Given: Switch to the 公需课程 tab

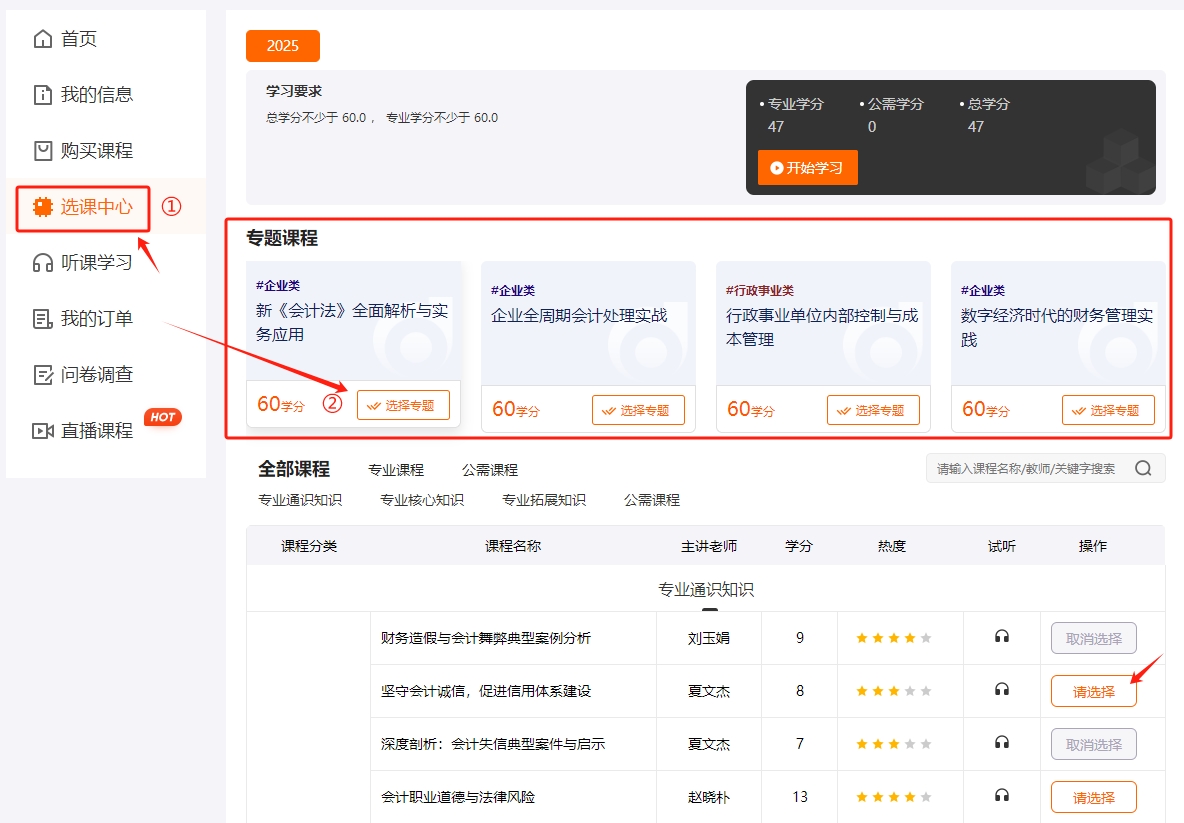Looking at the screenshot, I should [489, 468].
